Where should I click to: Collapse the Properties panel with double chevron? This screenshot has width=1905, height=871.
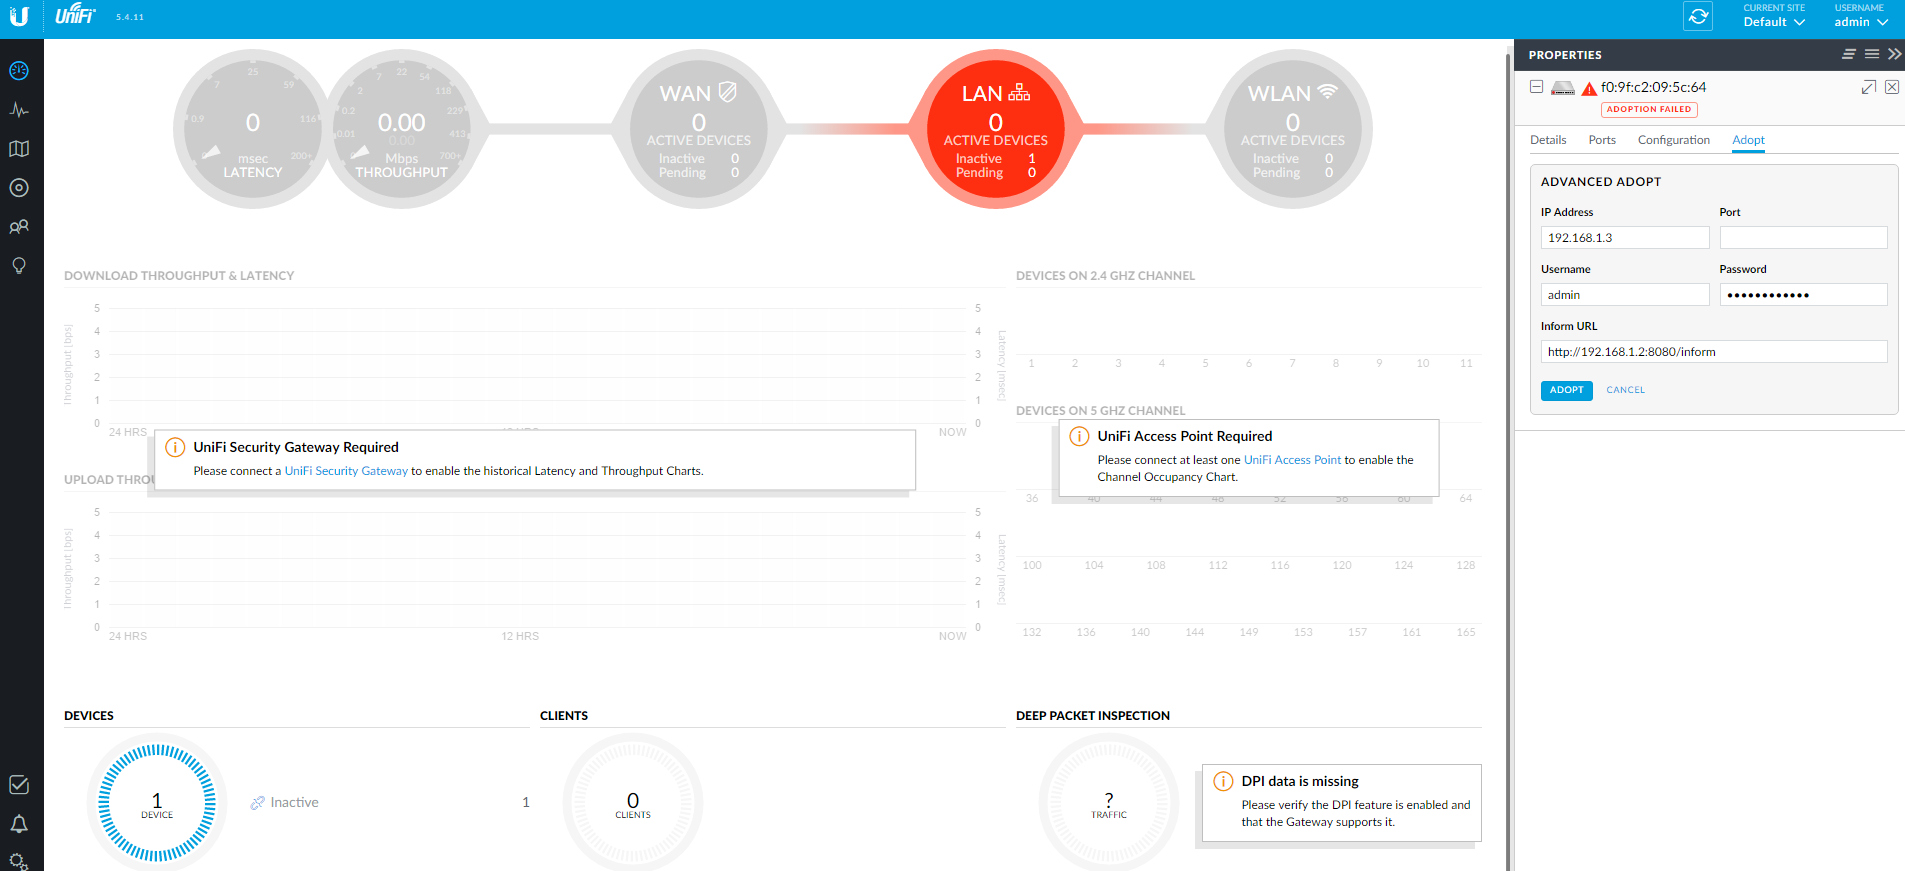point(1894,54)
